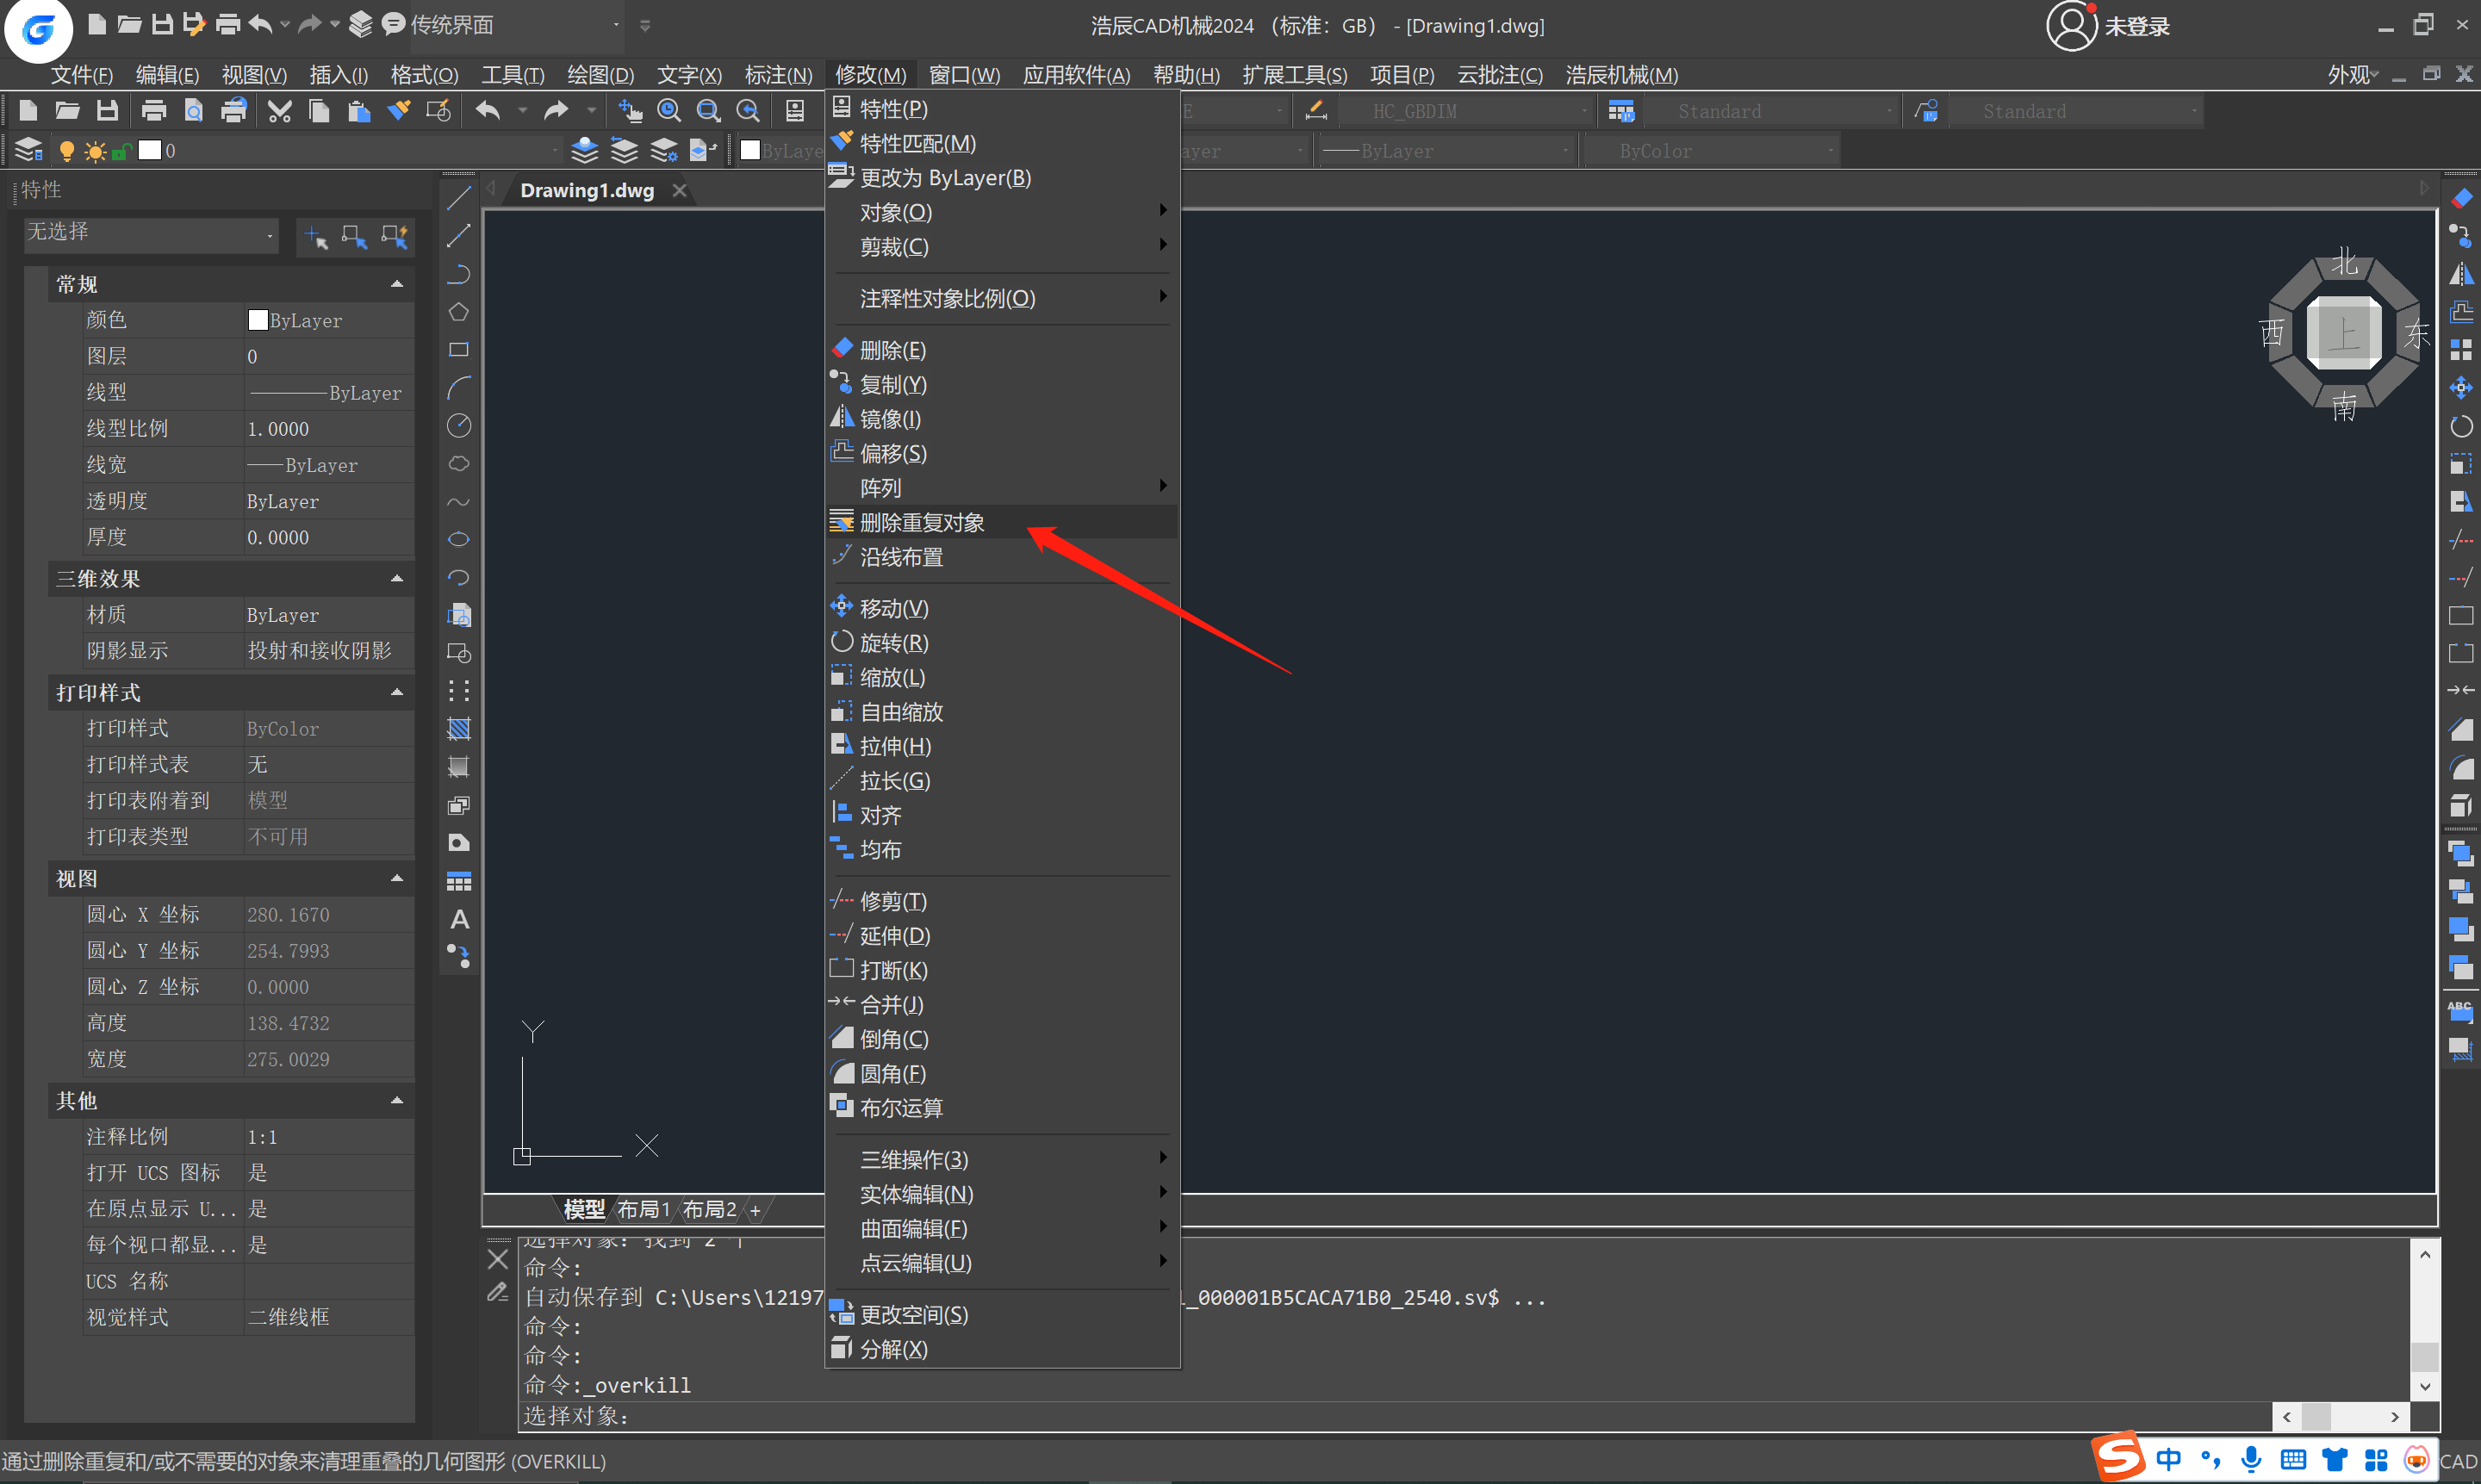
Task: Click the Quick Select icon in properties panel
Action: (x=395, y=237)
